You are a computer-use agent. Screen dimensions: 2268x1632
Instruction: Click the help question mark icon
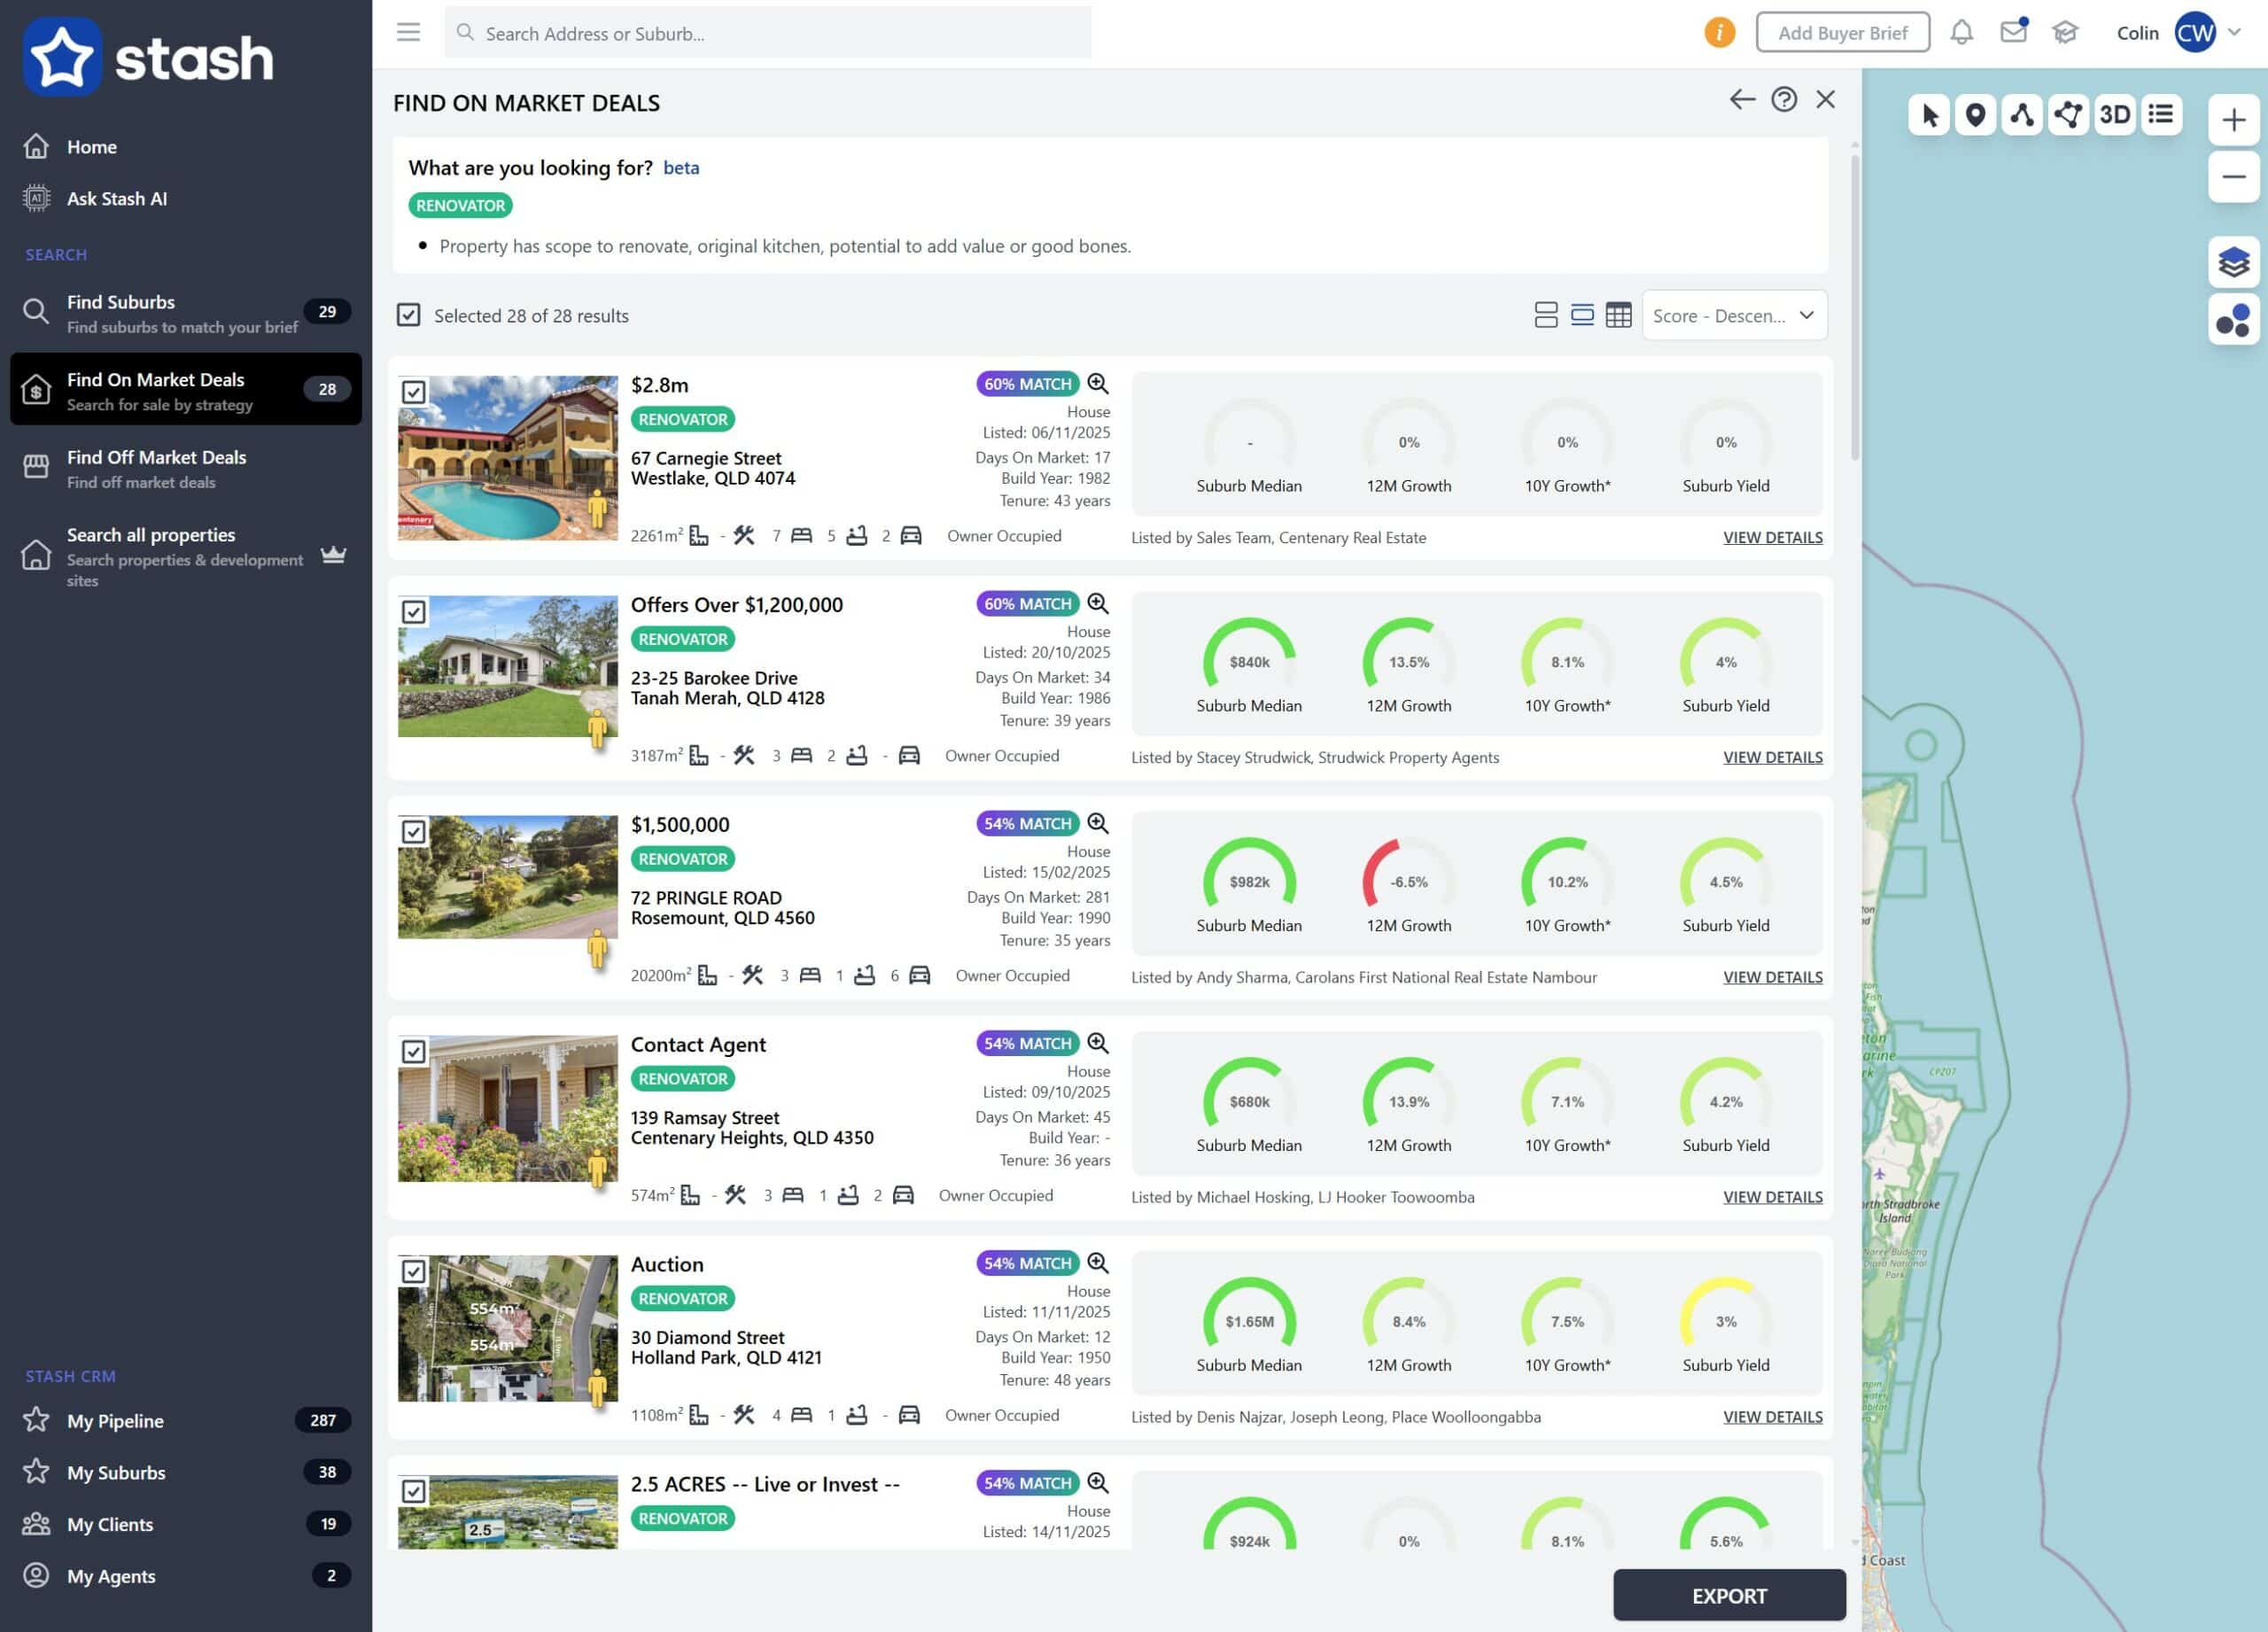(x=1783, y=100)
